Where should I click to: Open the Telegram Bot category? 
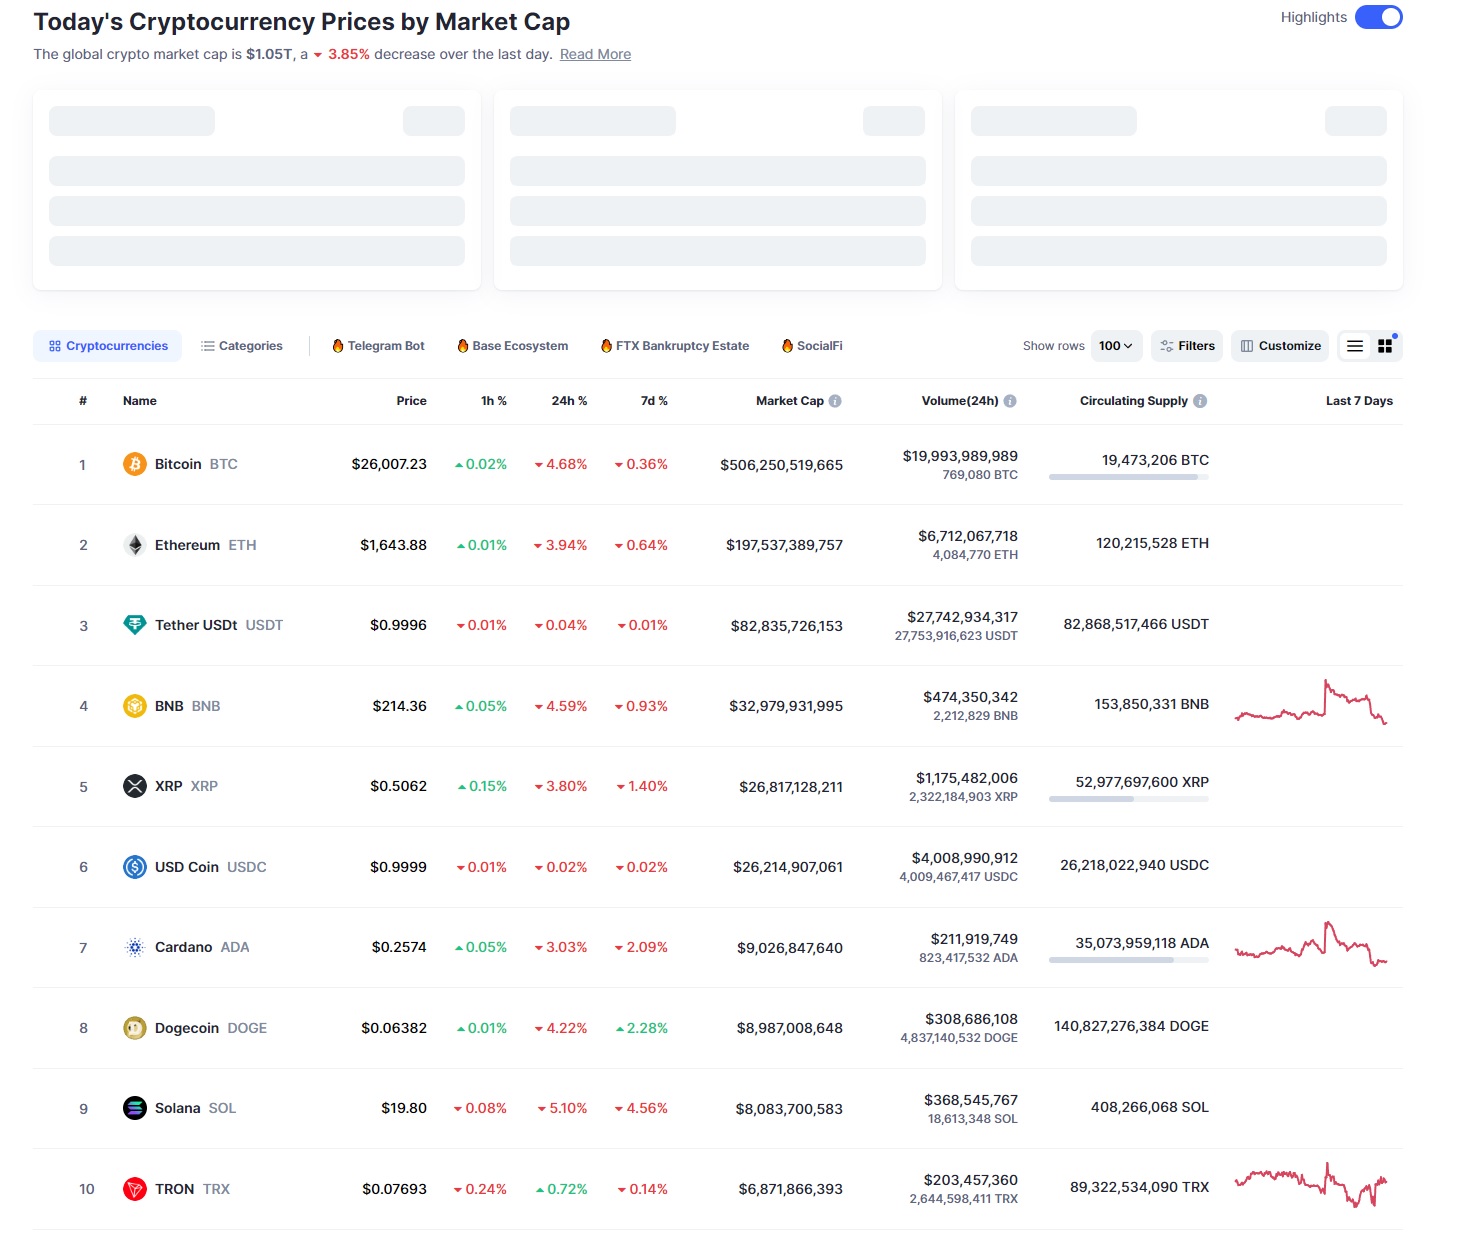coord(379,346)
